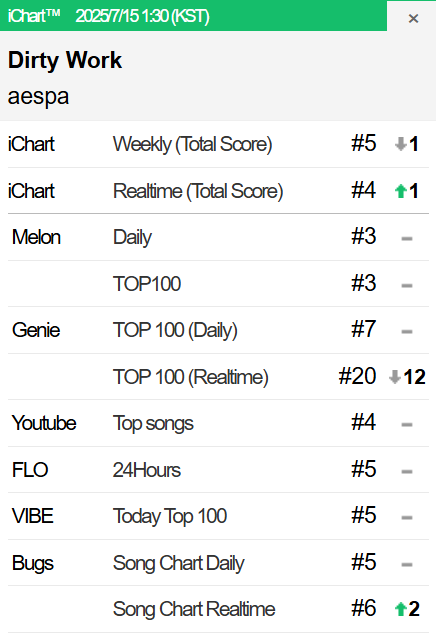Click the down arrow next to Weekly rank

click(x=400, y=144)
